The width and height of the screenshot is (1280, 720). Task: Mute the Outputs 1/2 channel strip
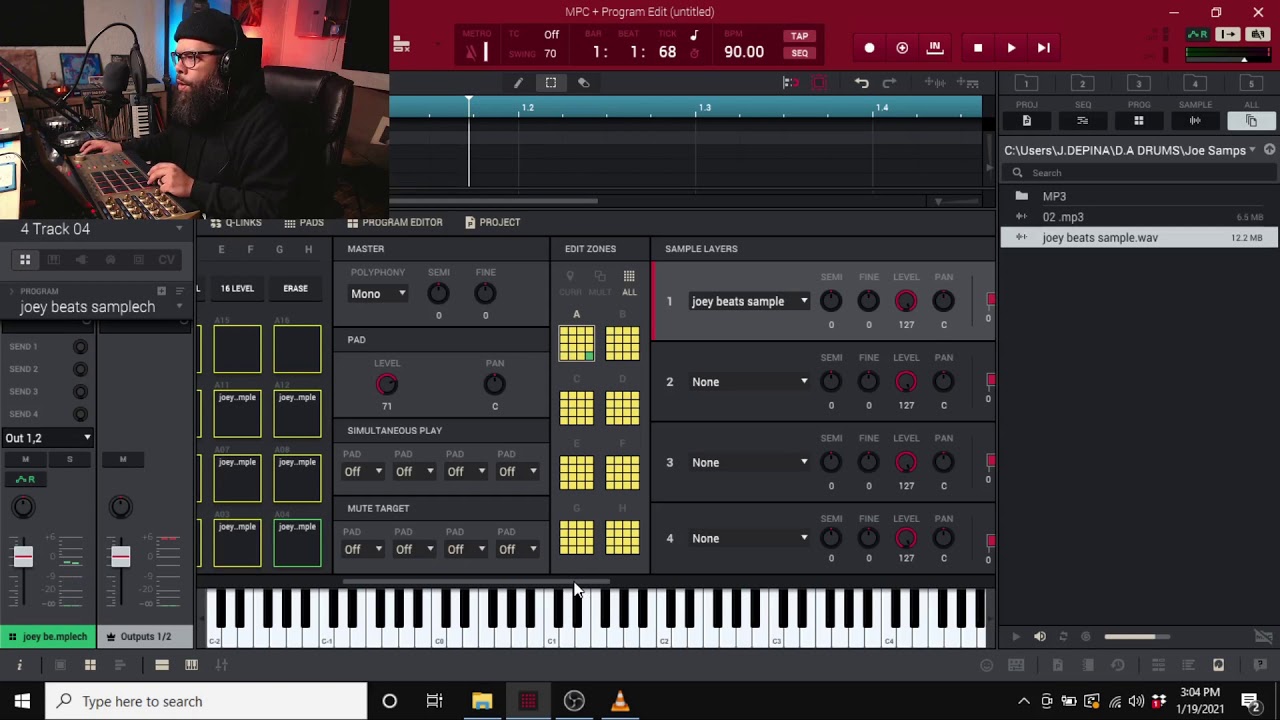[123, 459]
